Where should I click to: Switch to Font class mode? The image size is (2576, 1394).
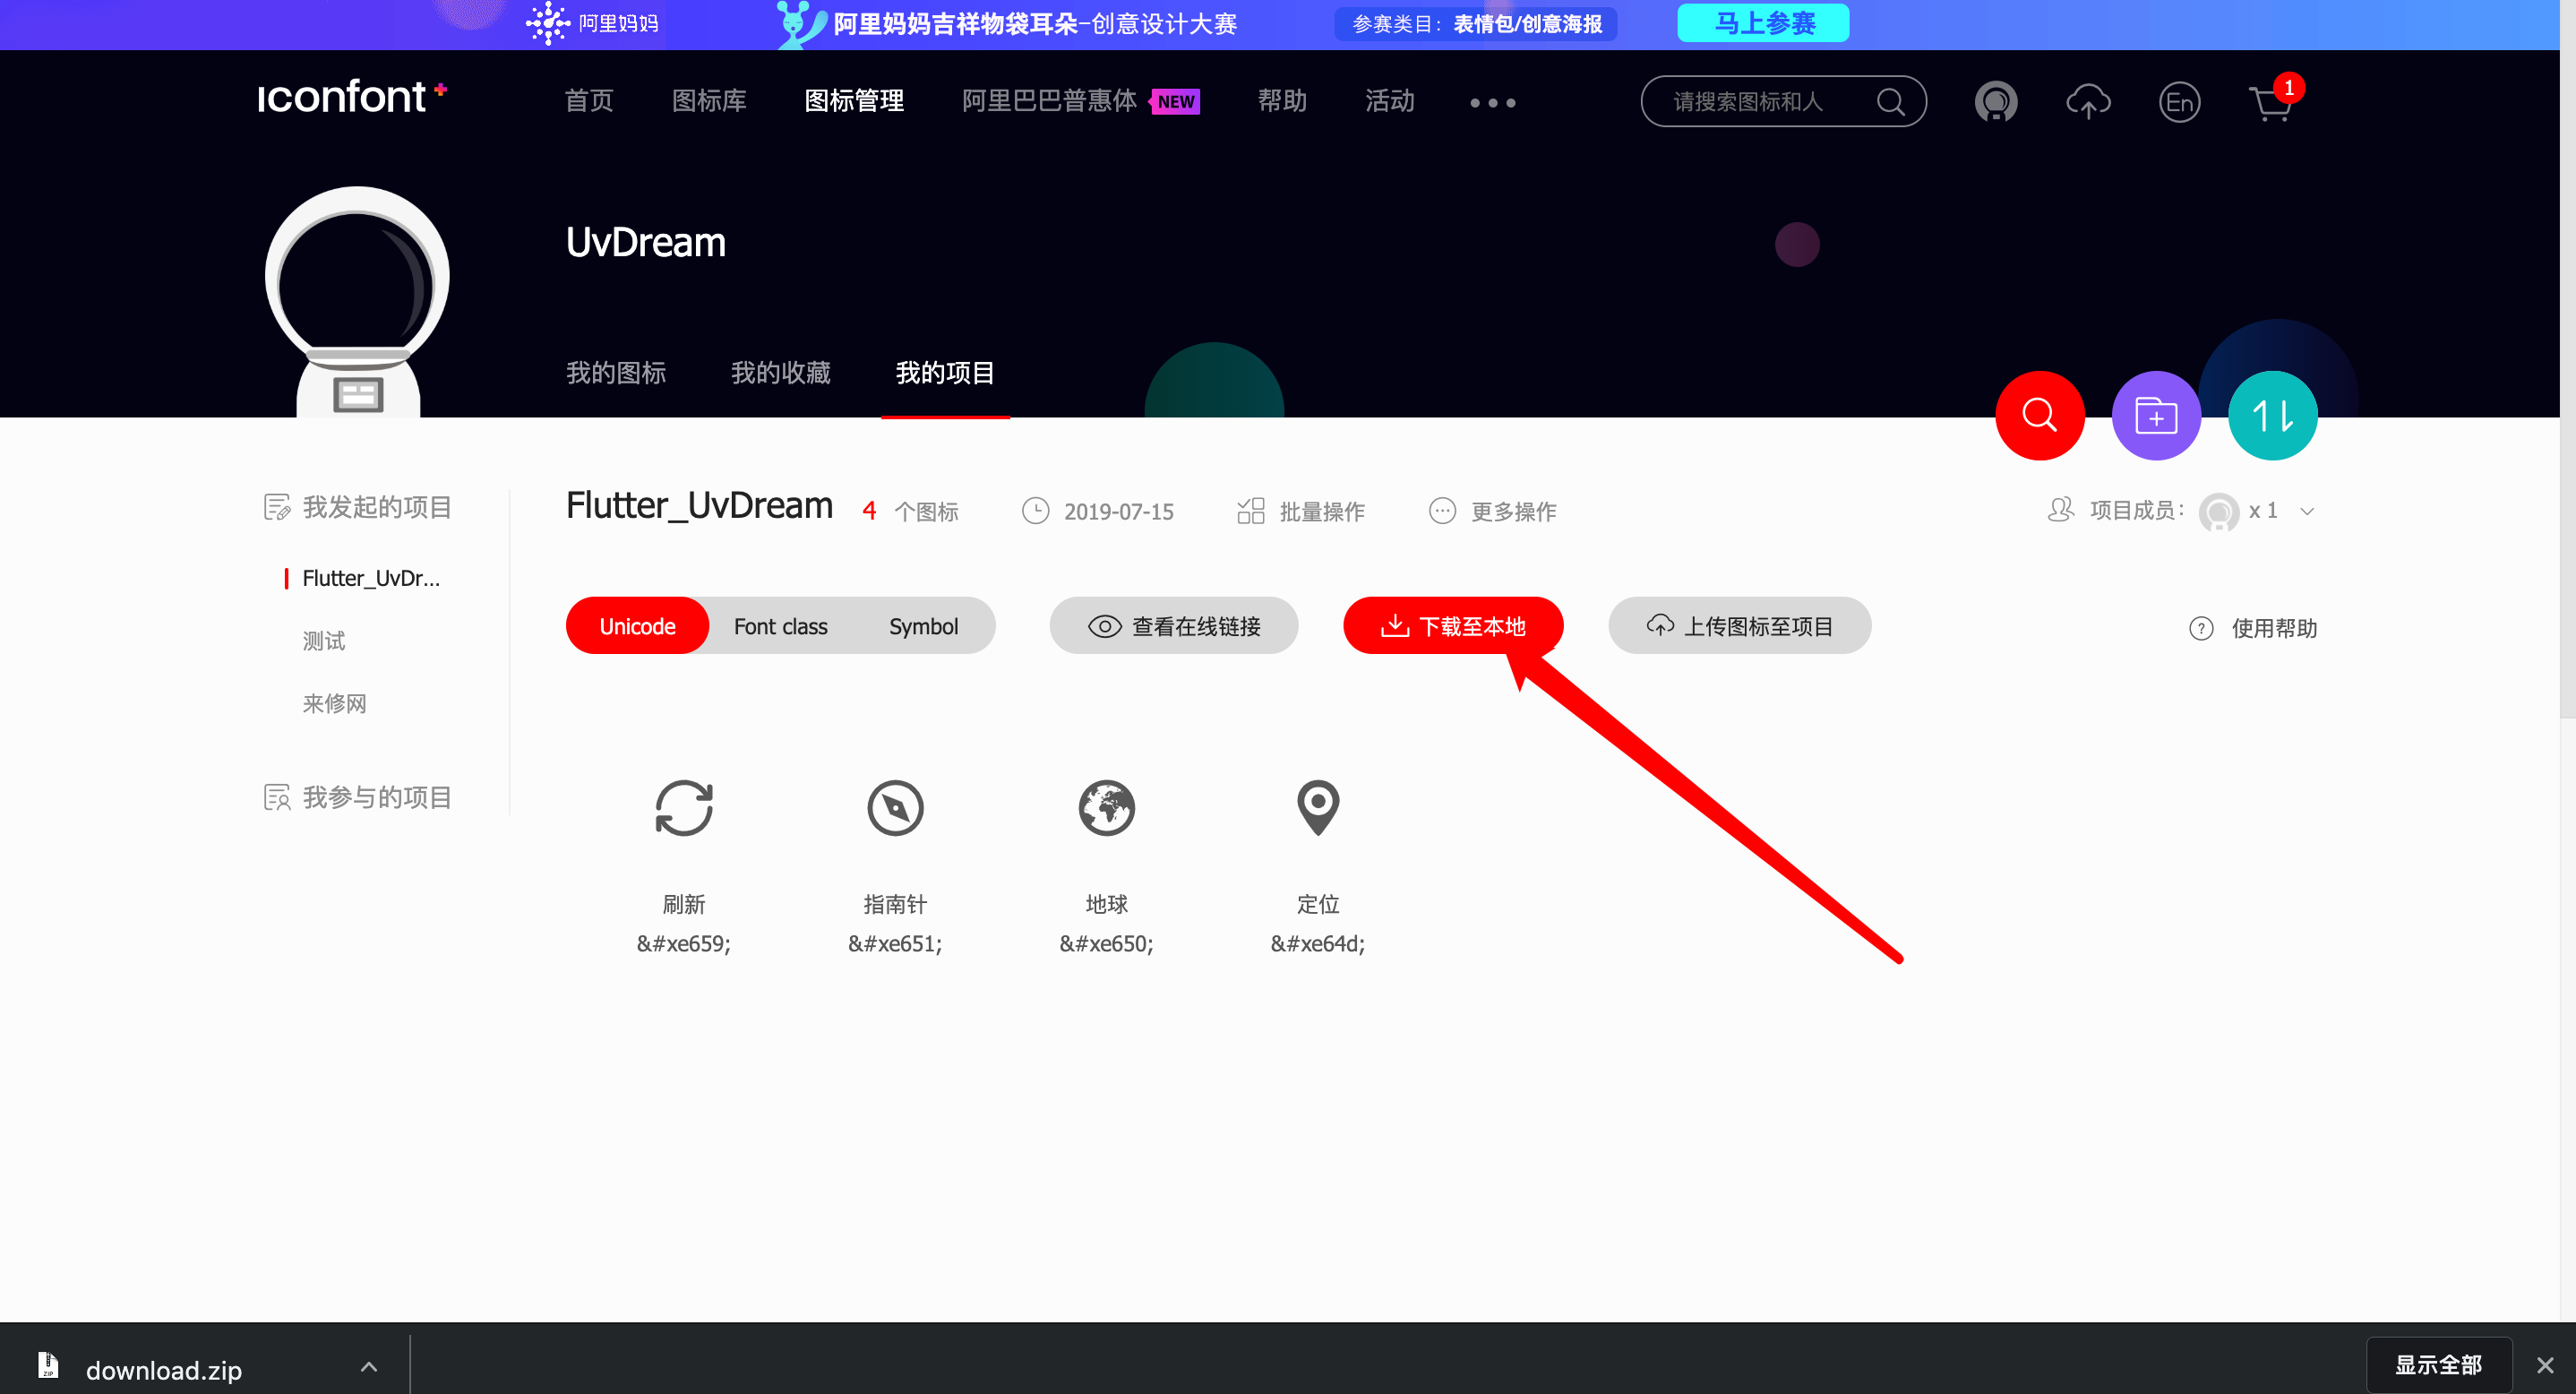(780, 626)
